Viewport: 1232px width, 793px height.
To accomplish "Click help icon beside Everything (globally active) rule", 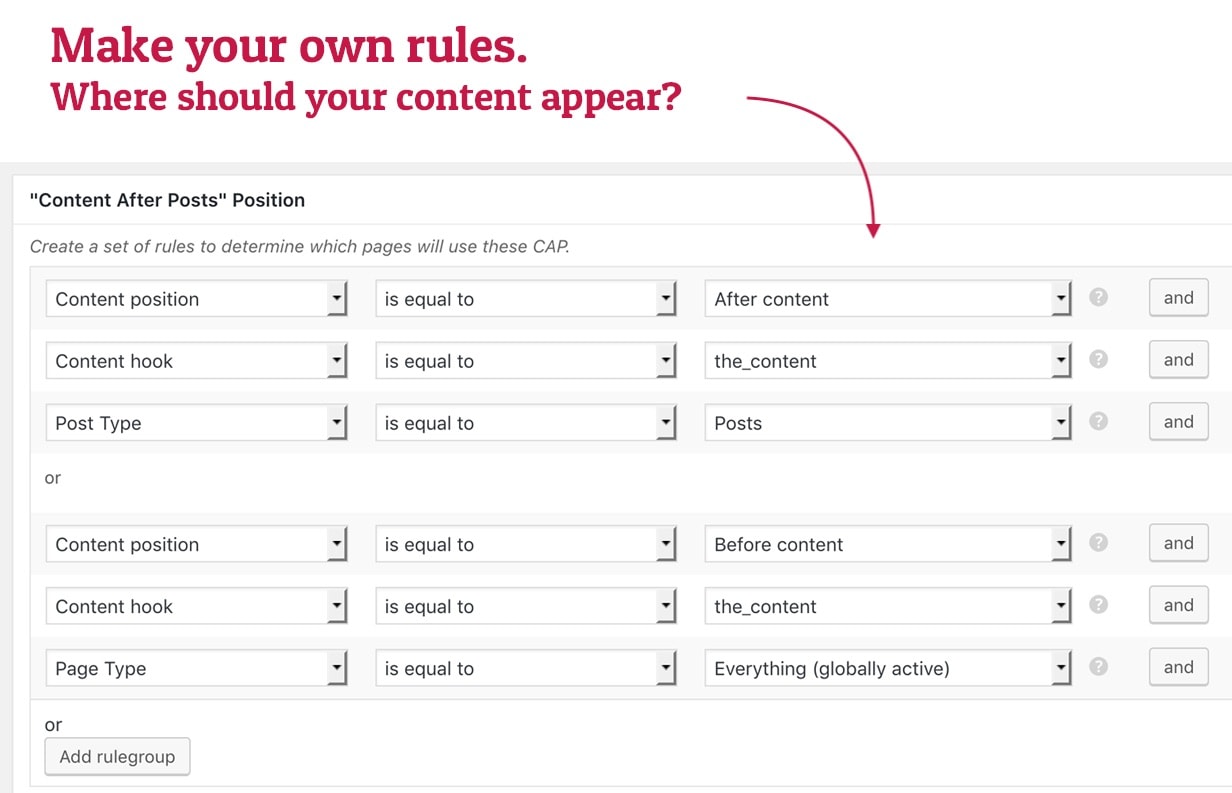I will [x=1098, y=667].
